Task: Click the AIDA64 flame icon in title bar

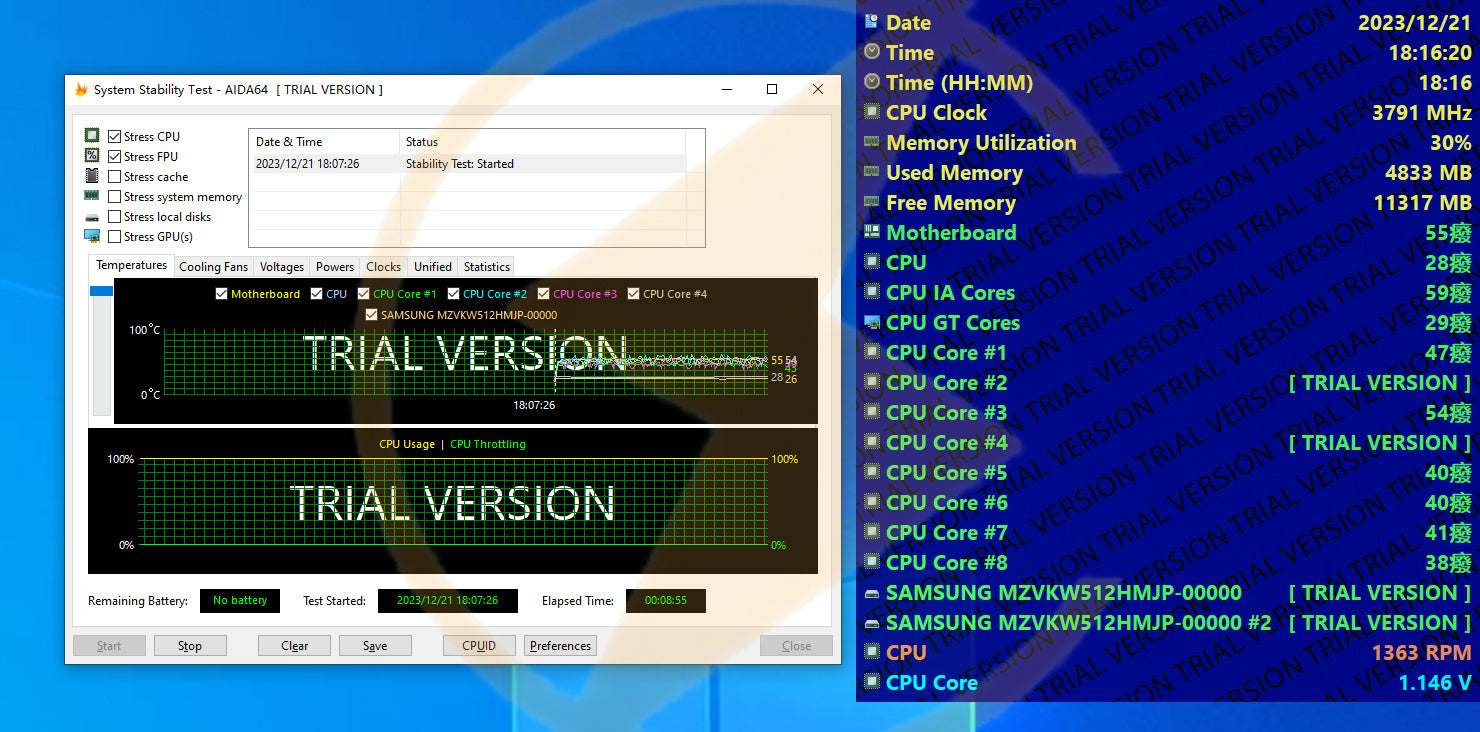Action: (x=81, y=90)
